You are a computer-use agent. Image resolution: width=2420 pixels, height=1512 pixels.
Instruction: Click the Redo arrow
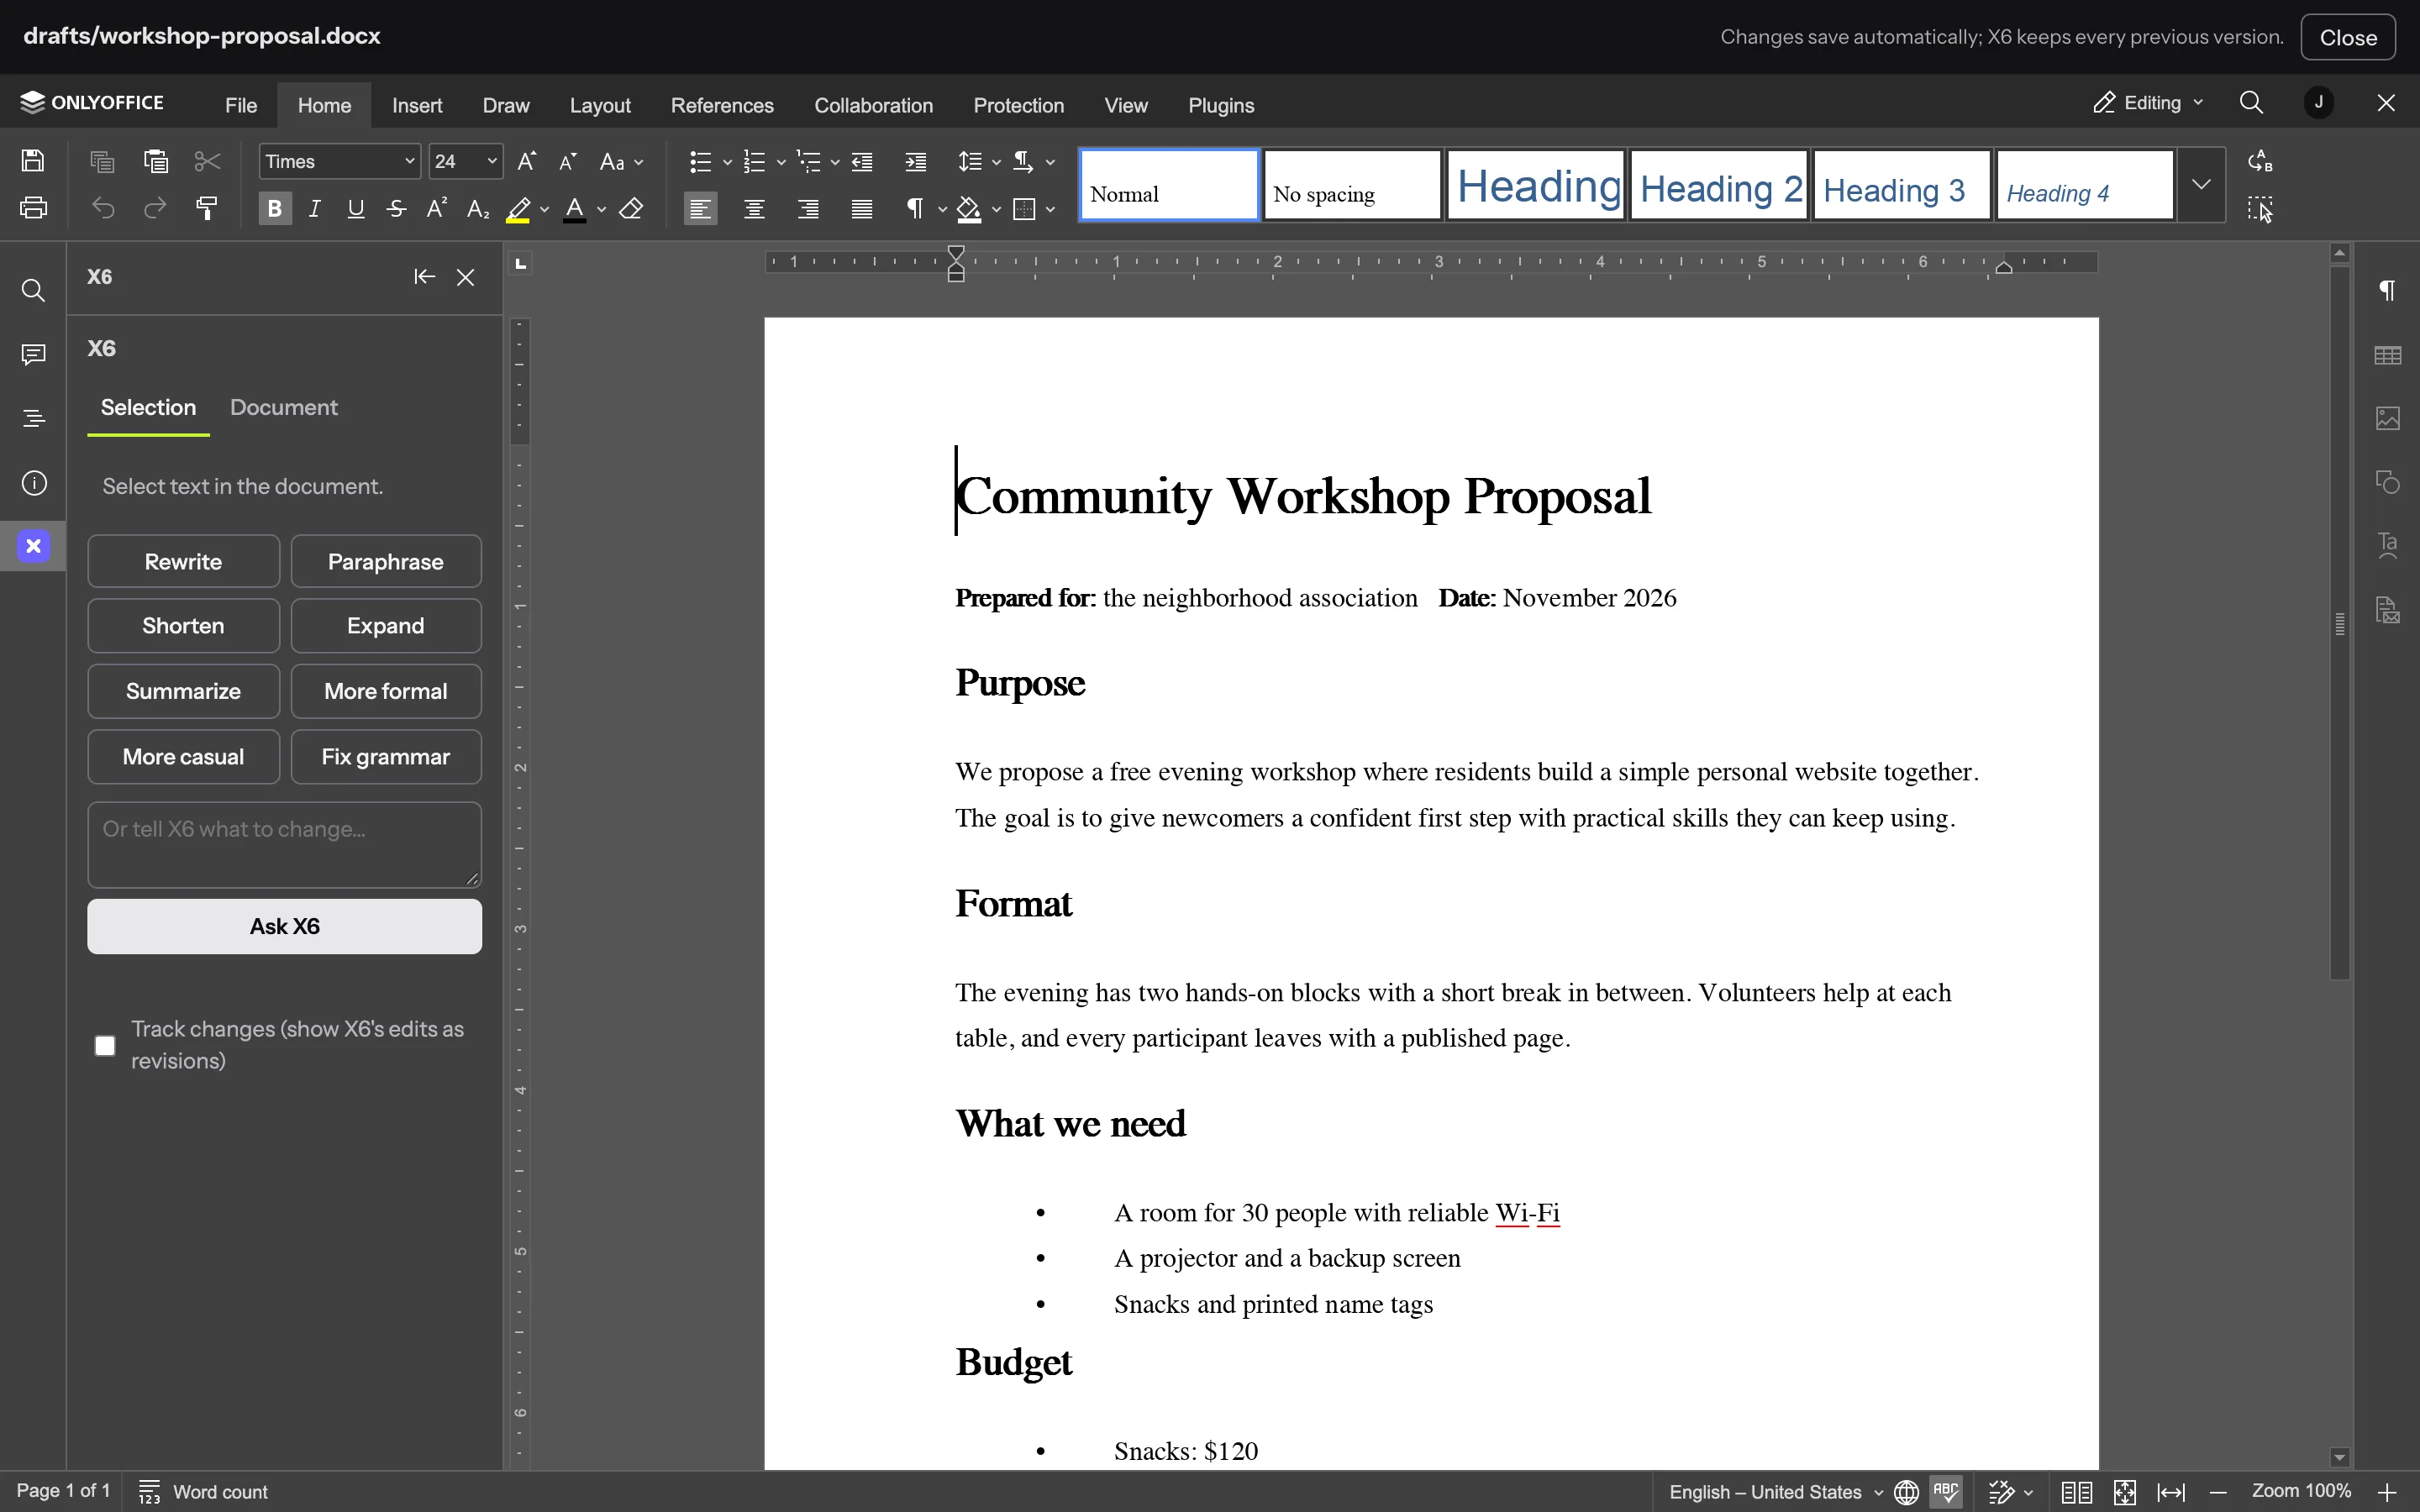tap(155, 208)
